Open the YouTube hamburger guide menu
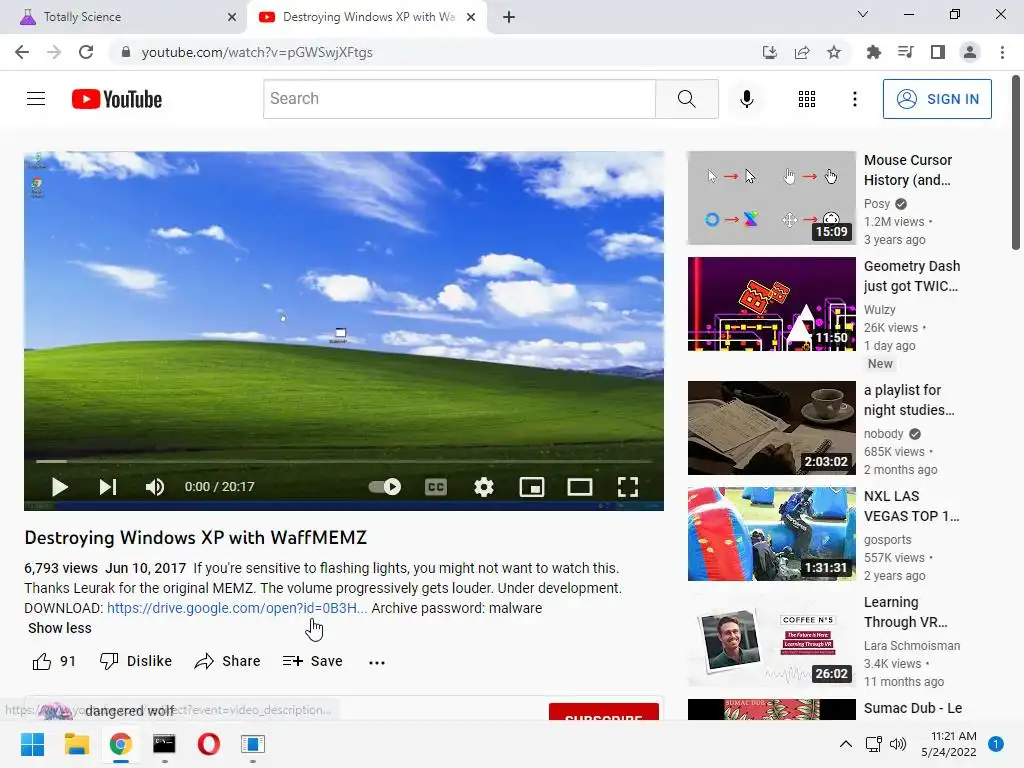This screenshot has width=1024, height=768. click(x=36, y=99)
